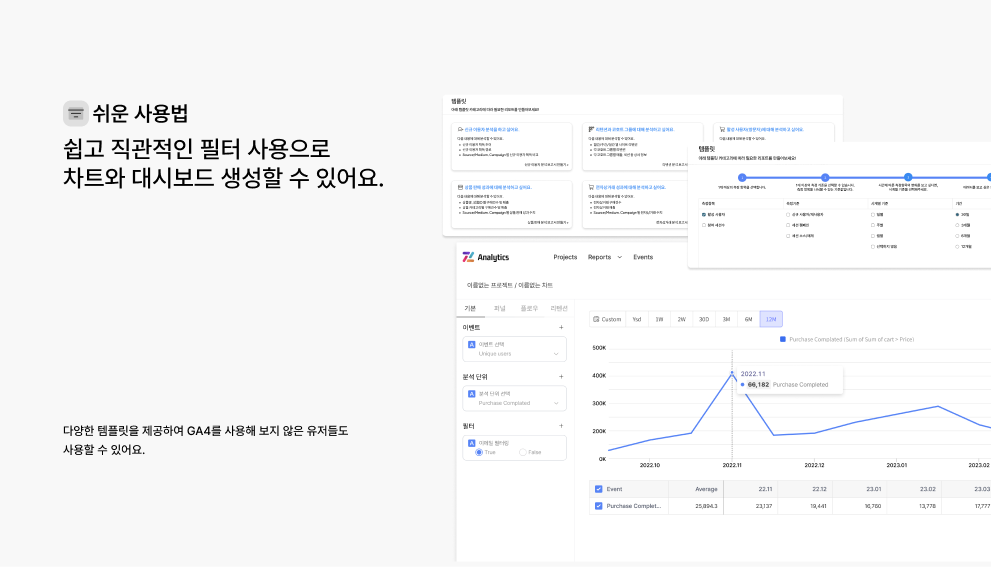Expand the Purchase Completed unit dropdown
The image size is (991, 567).
point(556,403)
